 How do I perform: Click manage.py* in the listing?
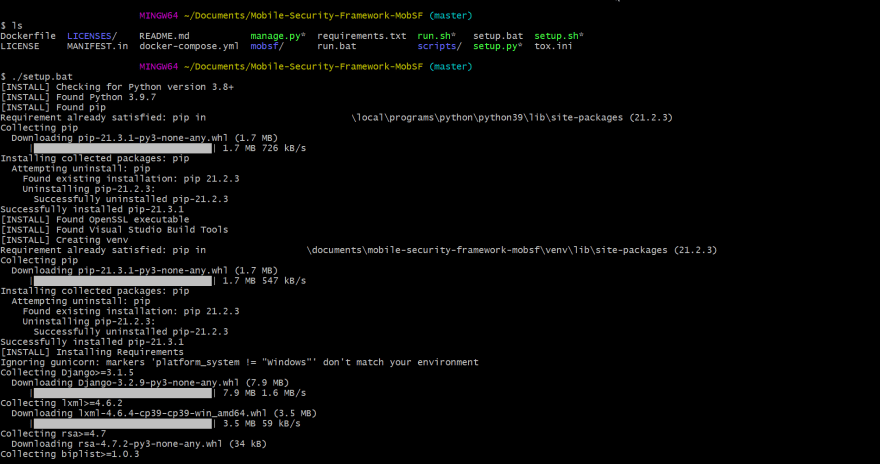[278, 36]
